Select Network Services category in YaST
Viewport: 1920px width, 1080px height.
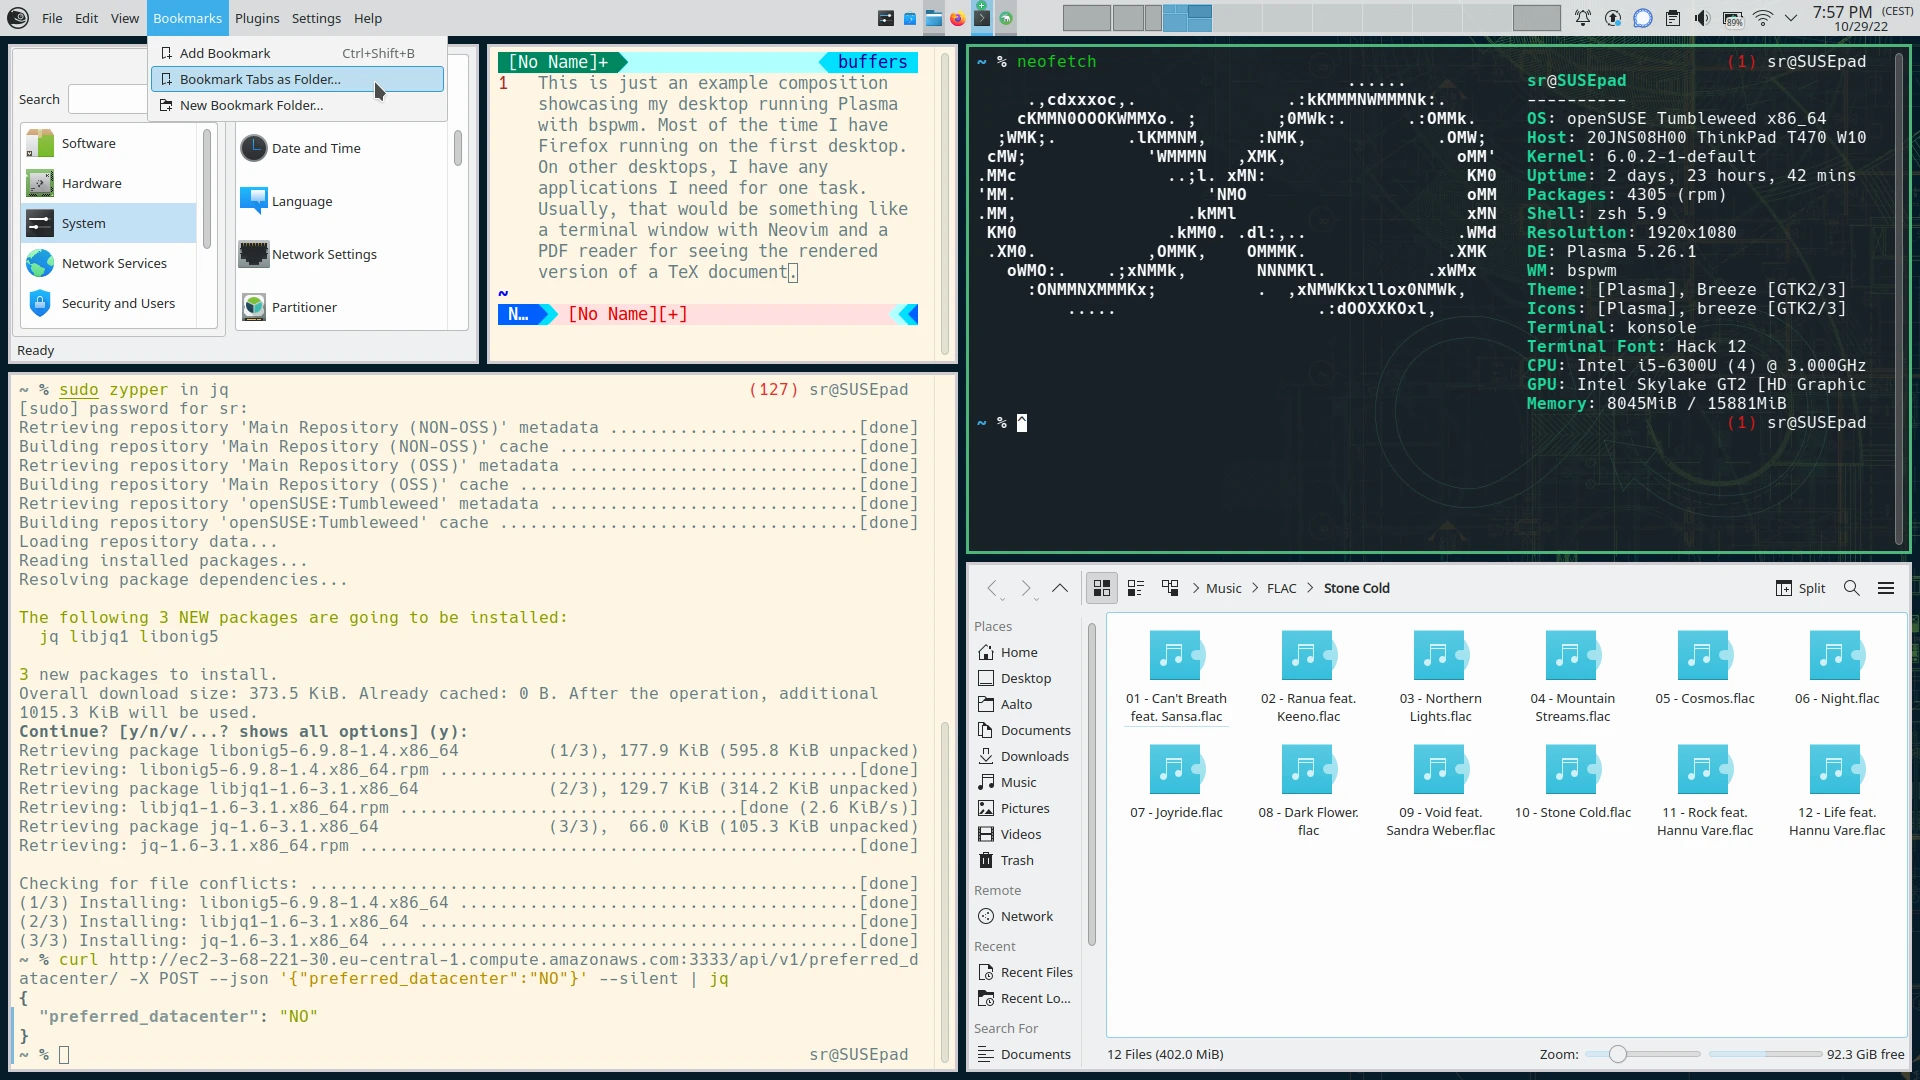[x=108, y=263]
